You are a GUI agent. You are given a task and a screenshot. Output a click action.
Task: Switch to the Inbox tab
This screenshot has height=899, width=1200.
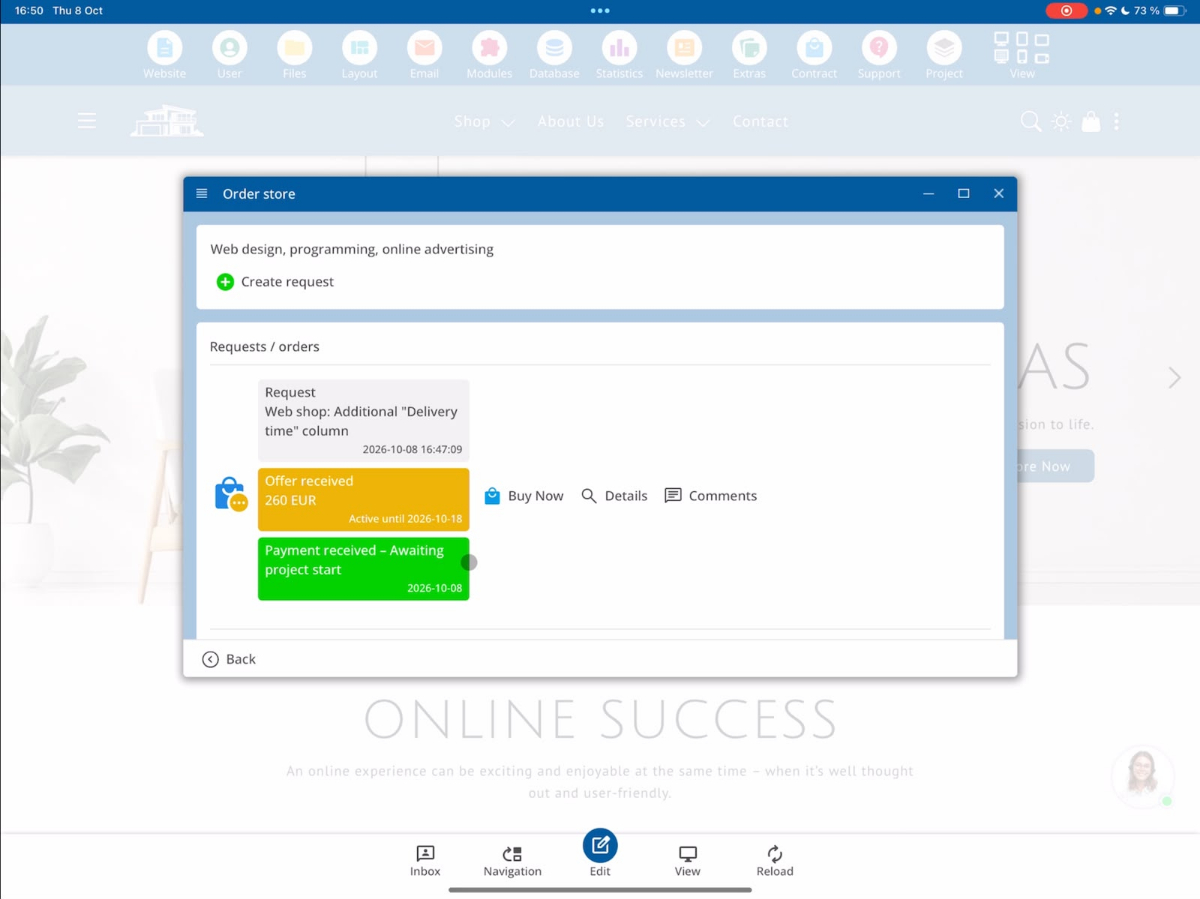click(425, 861)
